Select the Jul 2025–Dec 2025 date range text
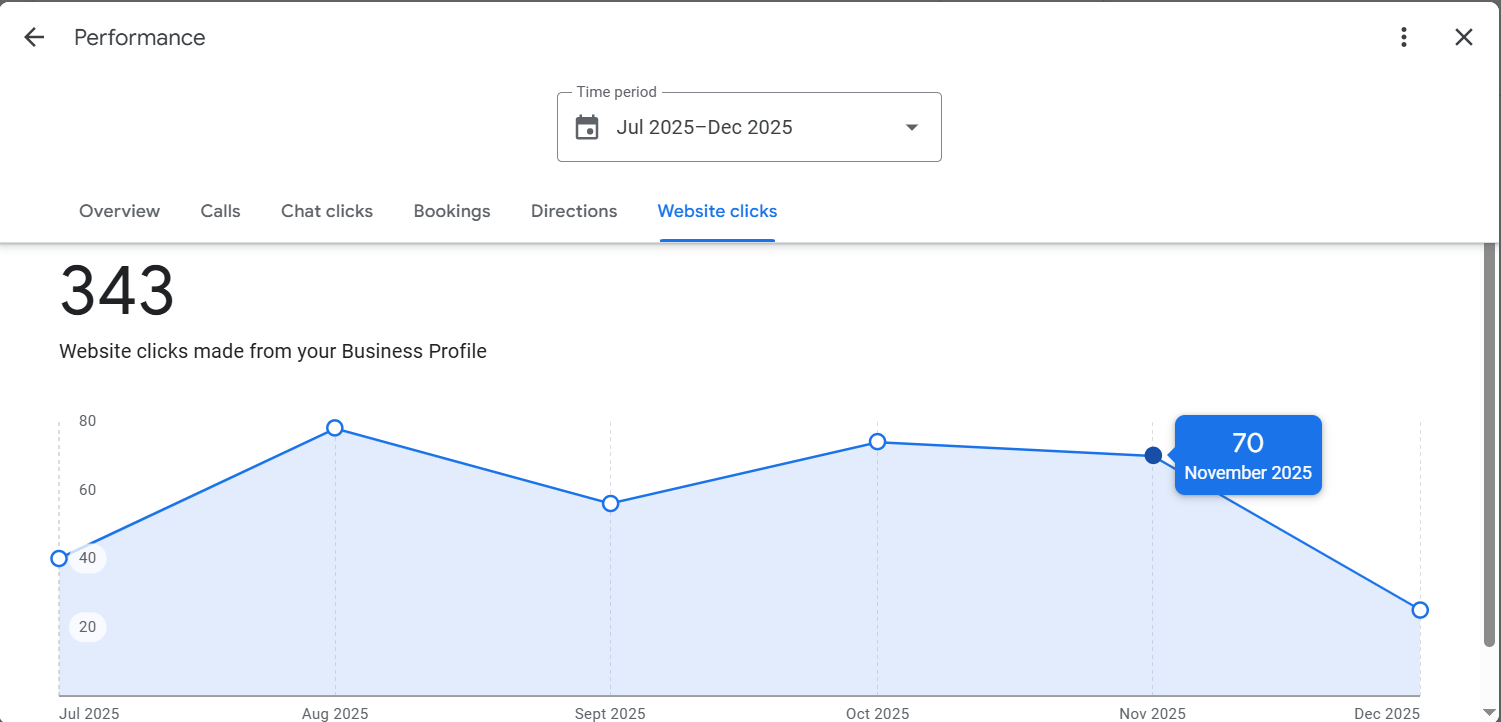This screenshot has width=1501, height=722. [704, 128]
